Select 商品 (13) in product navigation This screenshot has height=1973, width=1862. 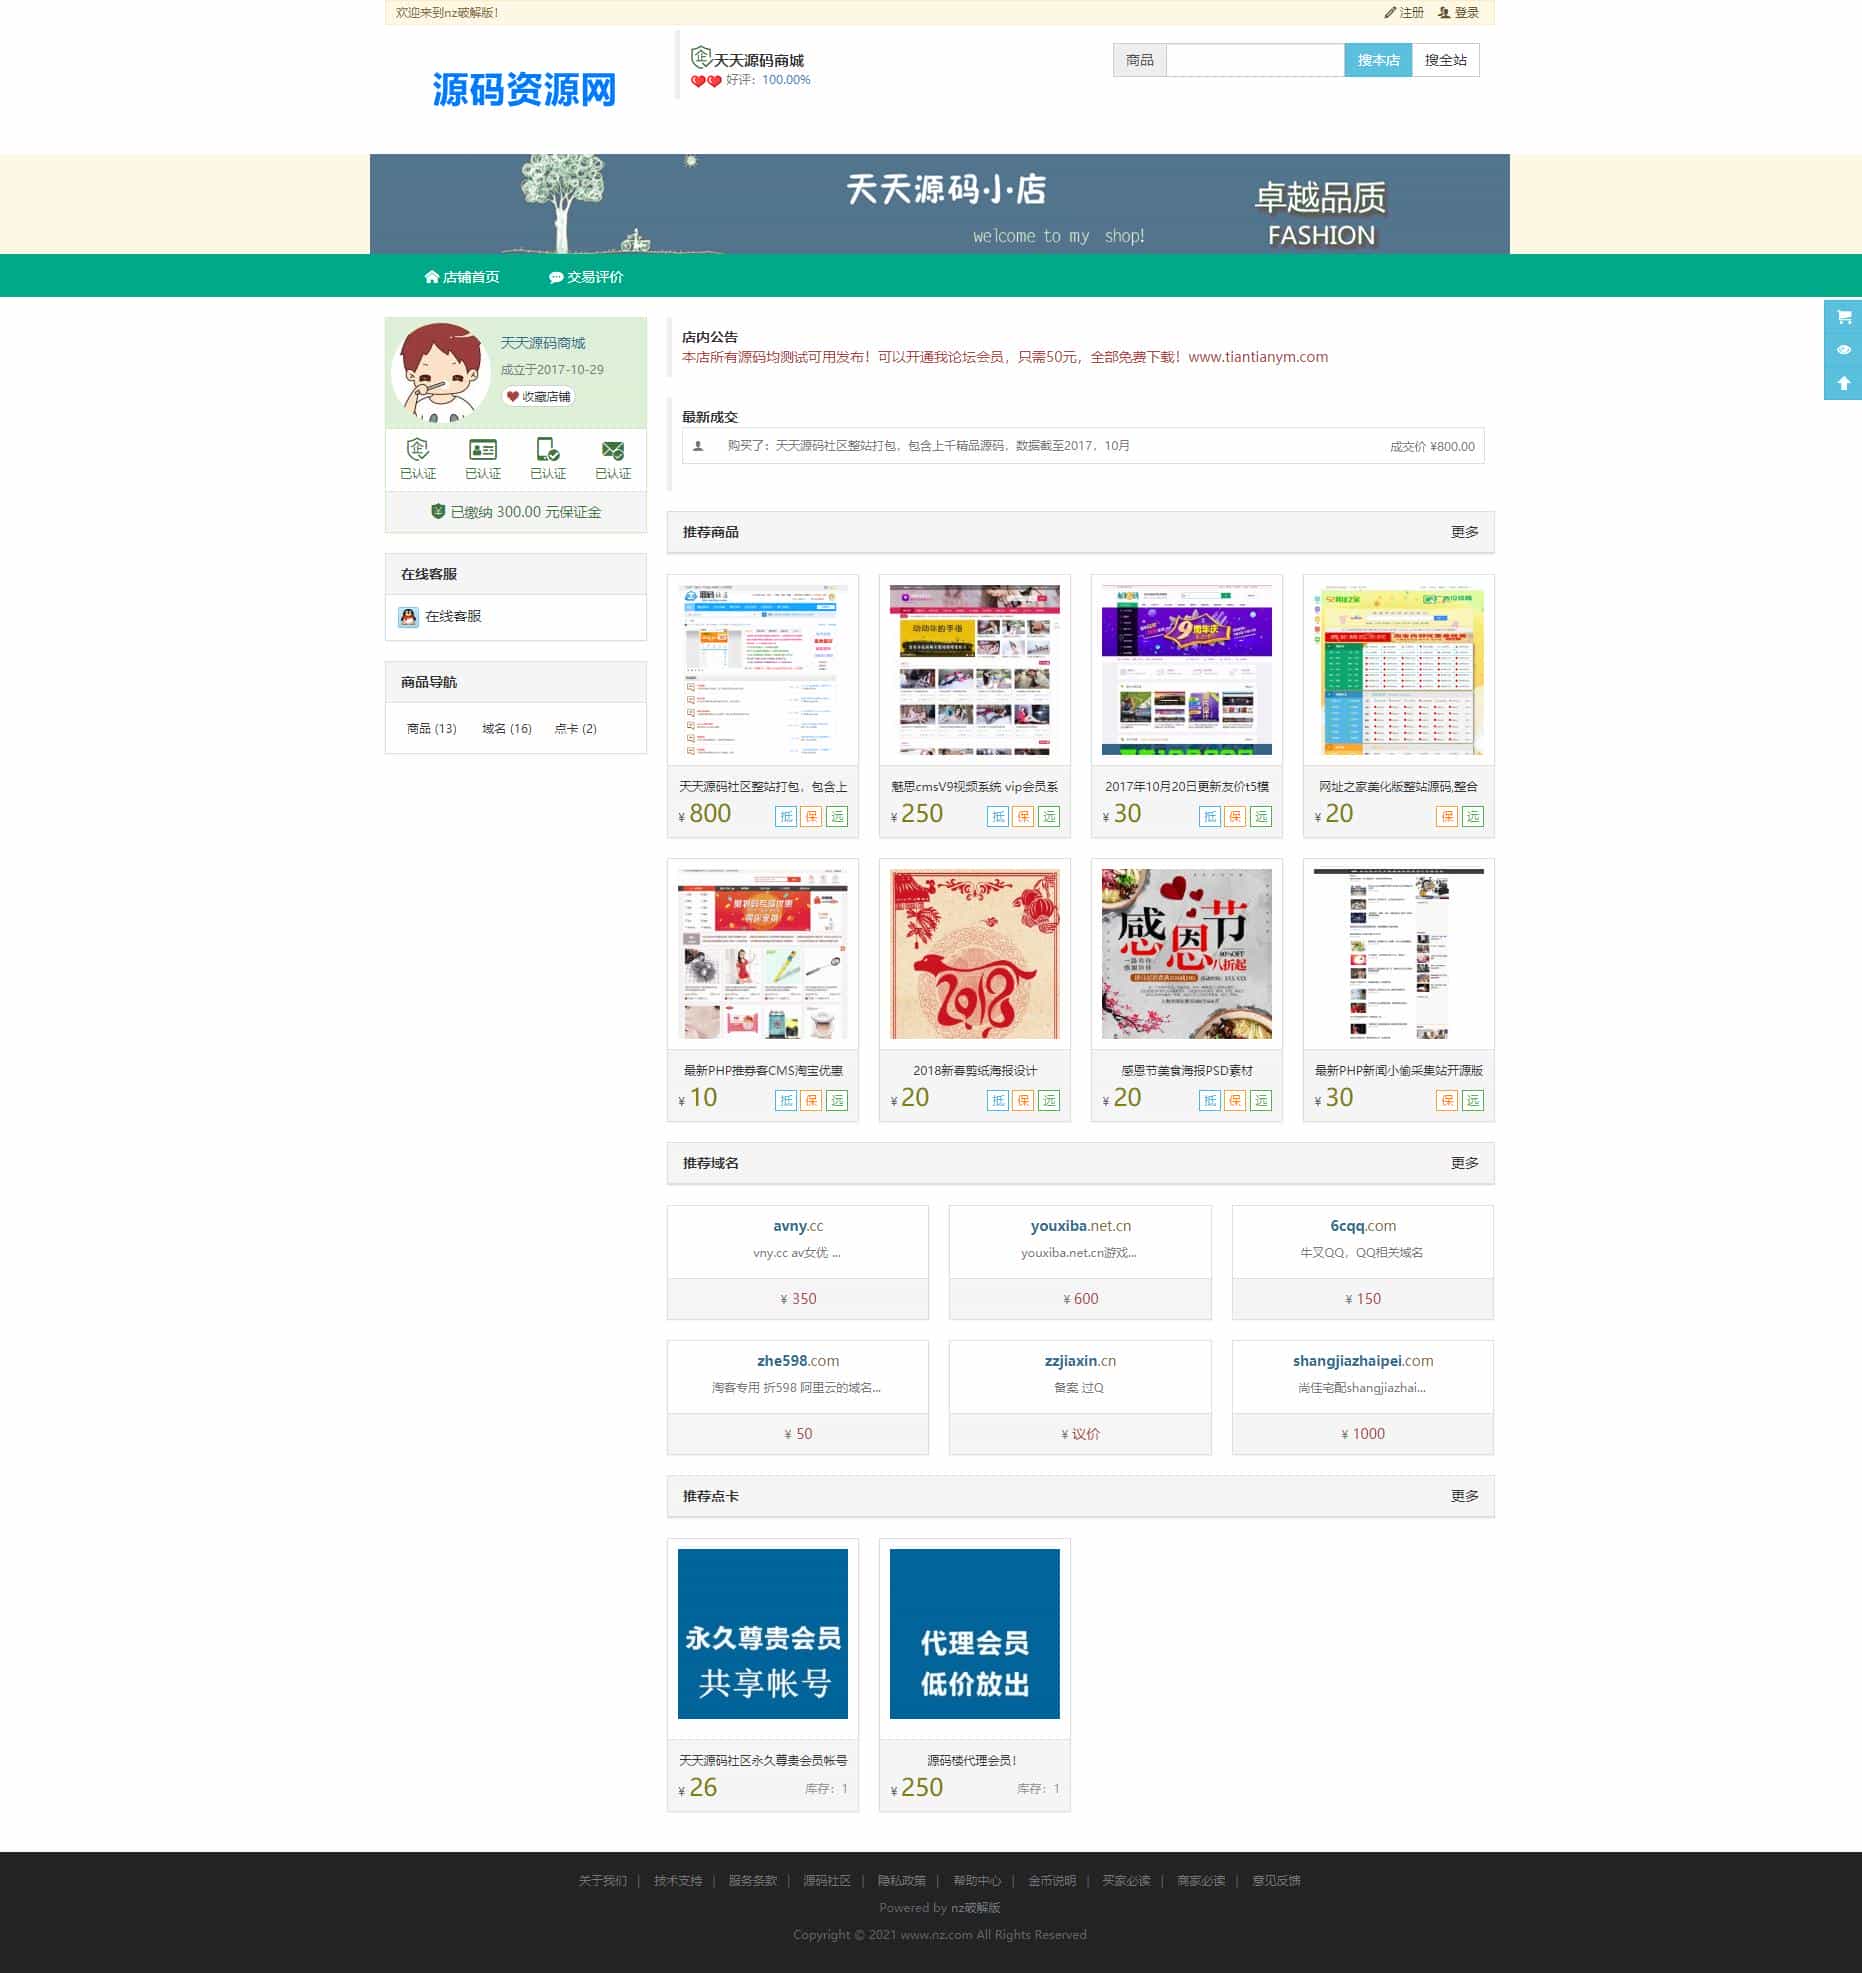pos(432,729)
